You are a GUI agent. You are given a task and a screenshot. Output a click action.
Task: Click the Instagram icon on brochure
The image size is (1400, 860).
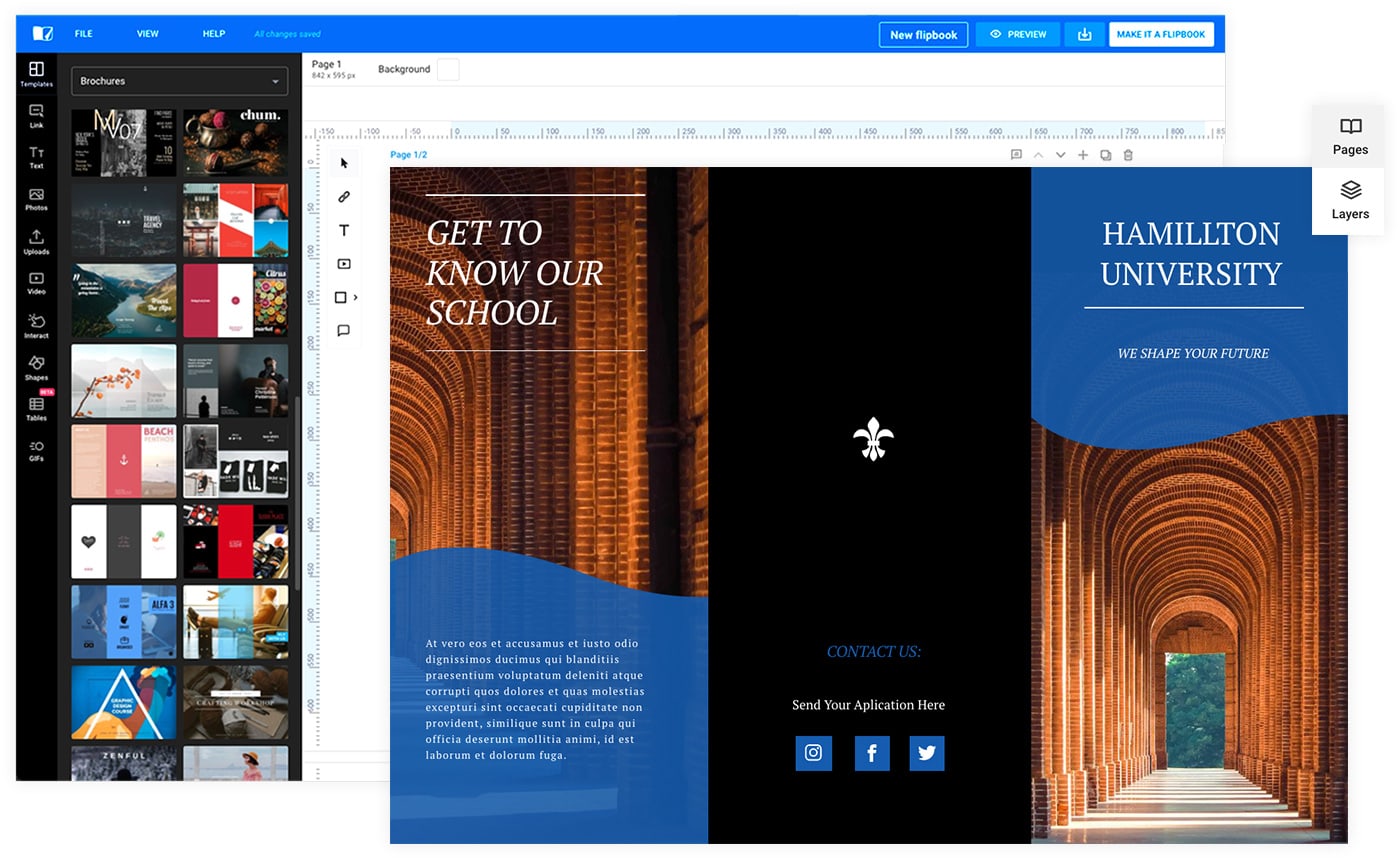[x=813, y=753]
